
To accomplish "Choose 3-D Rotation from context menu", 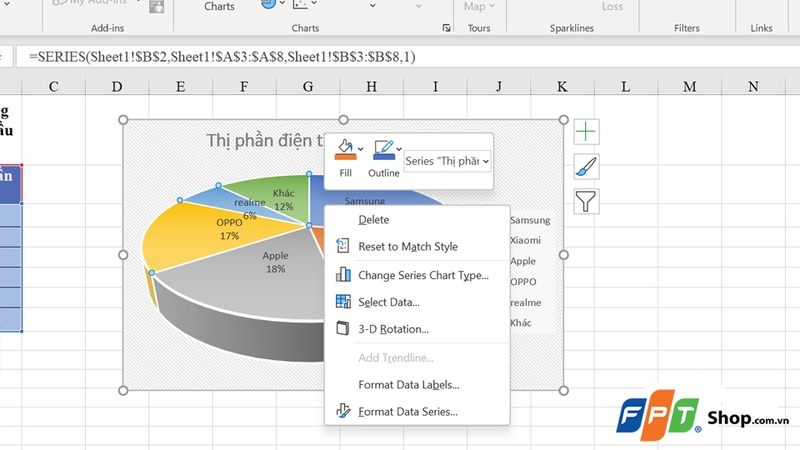I will click(417, 329).
